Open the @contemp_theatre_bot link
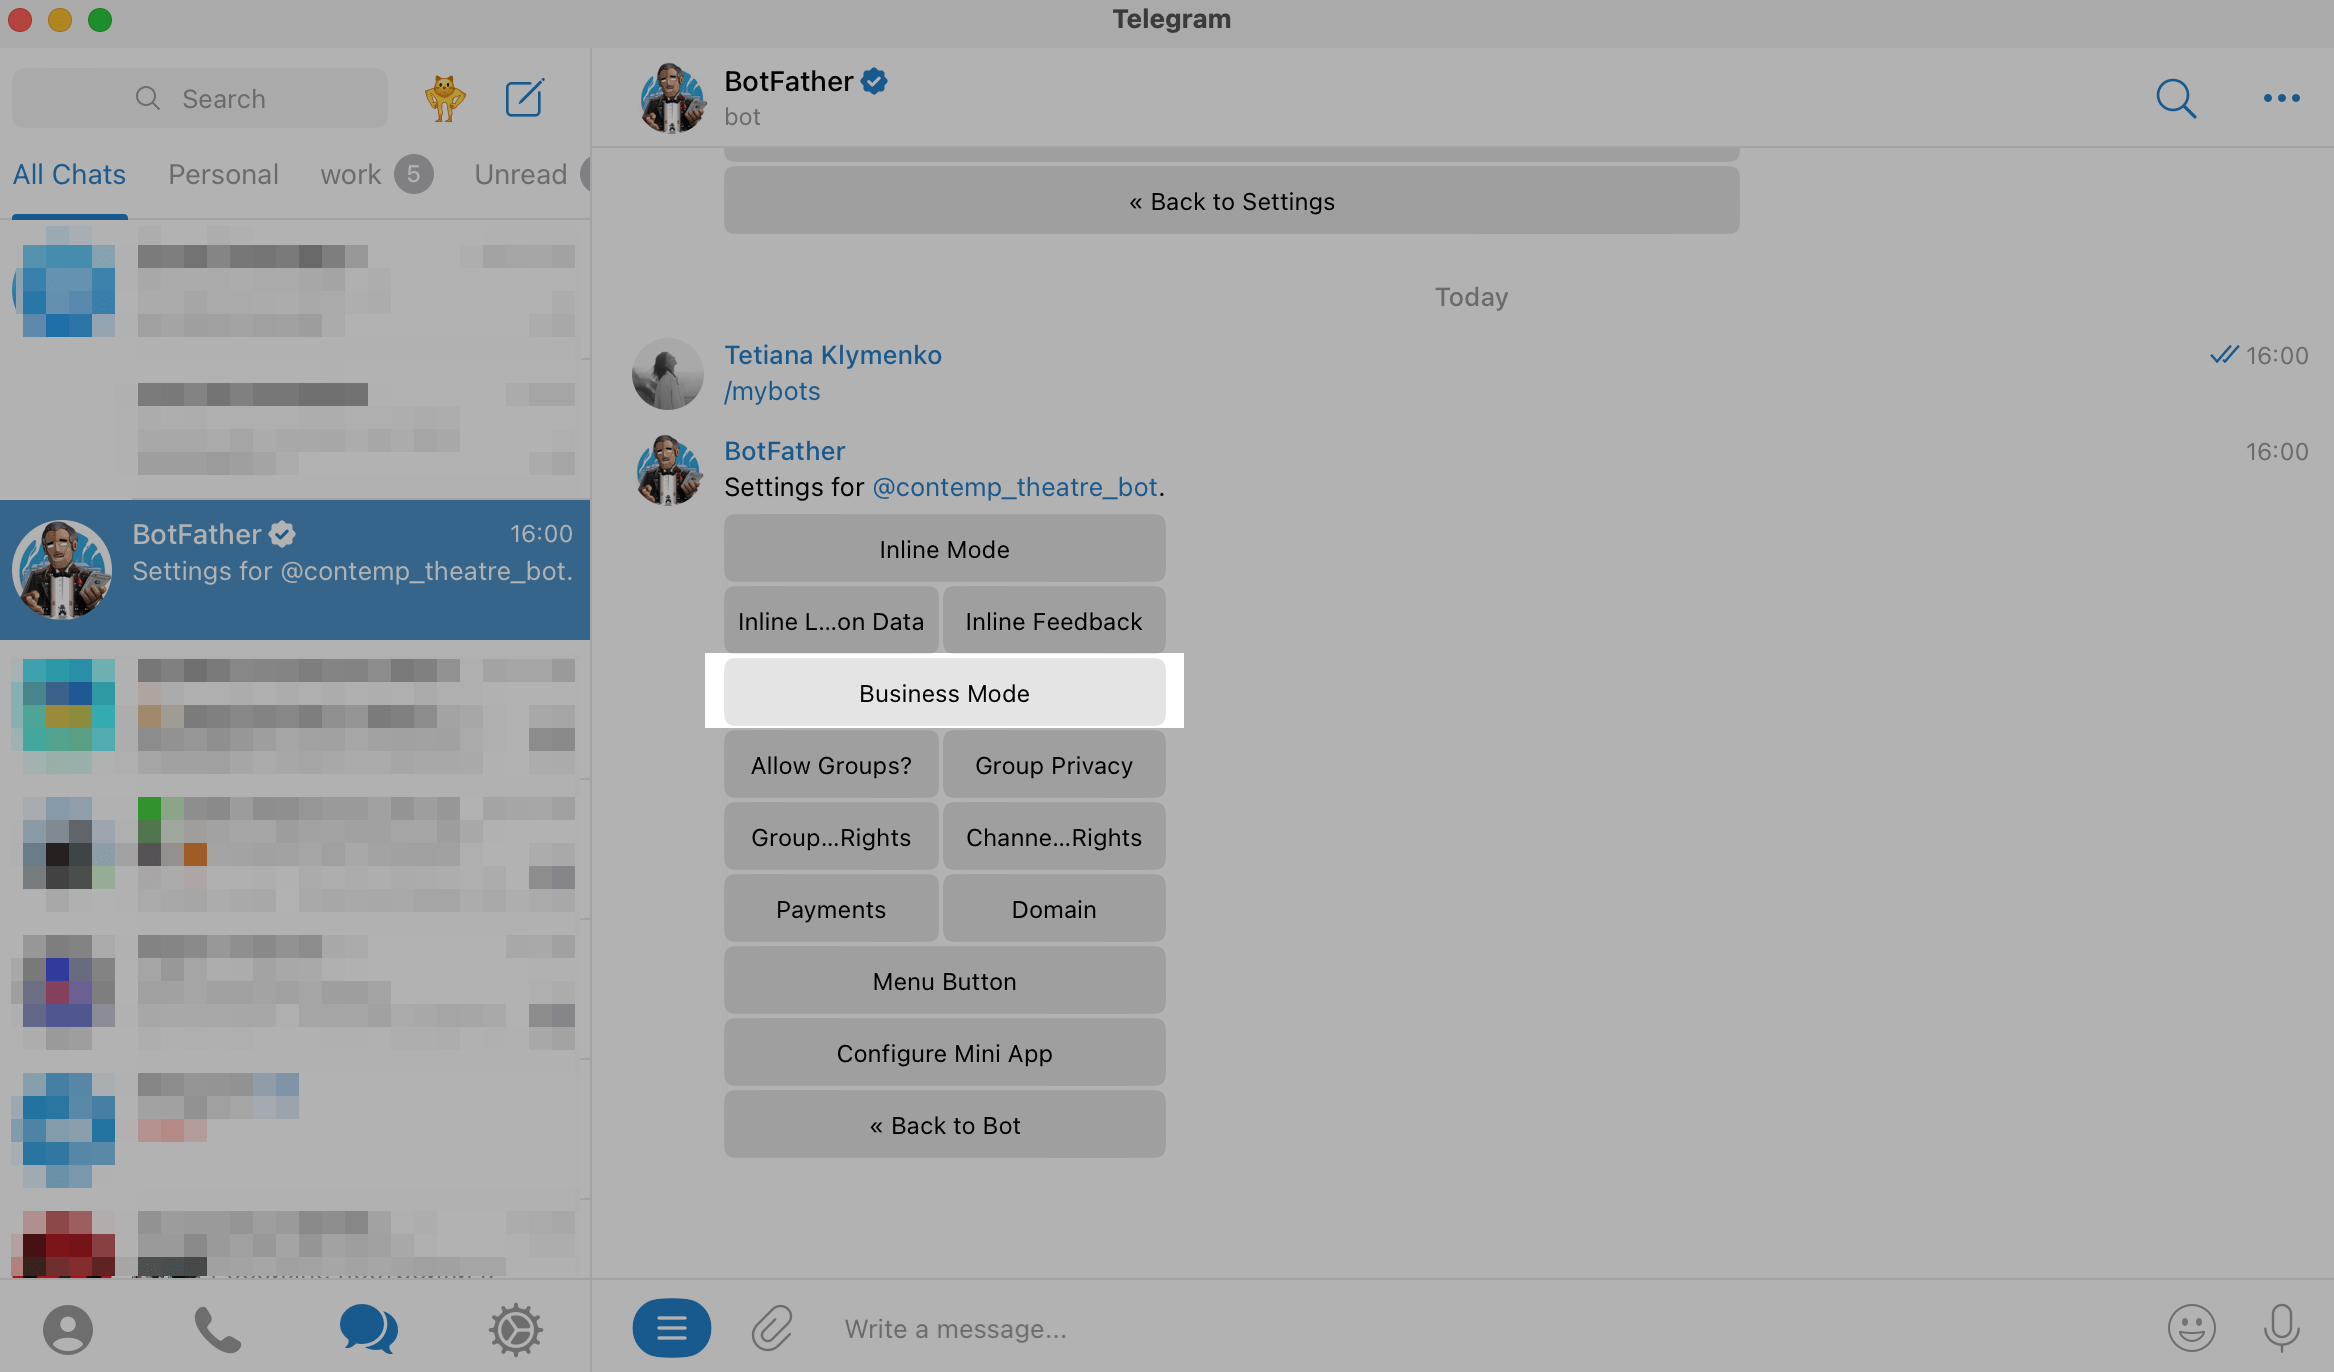The height and width of the screenshot is (1372, 2334). 1014,487
